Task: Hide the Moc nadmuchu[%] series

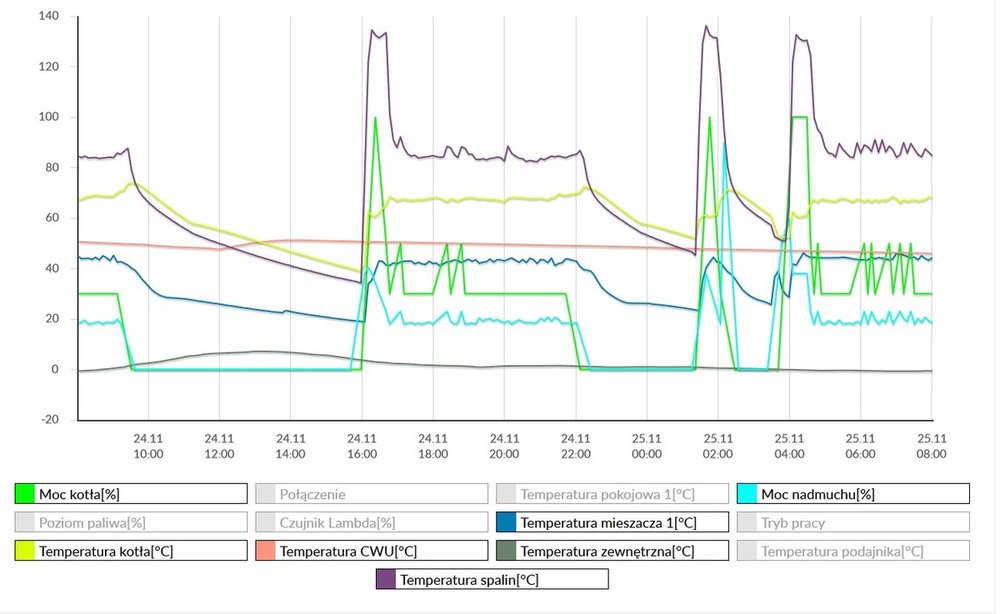Action: point(852,493)
